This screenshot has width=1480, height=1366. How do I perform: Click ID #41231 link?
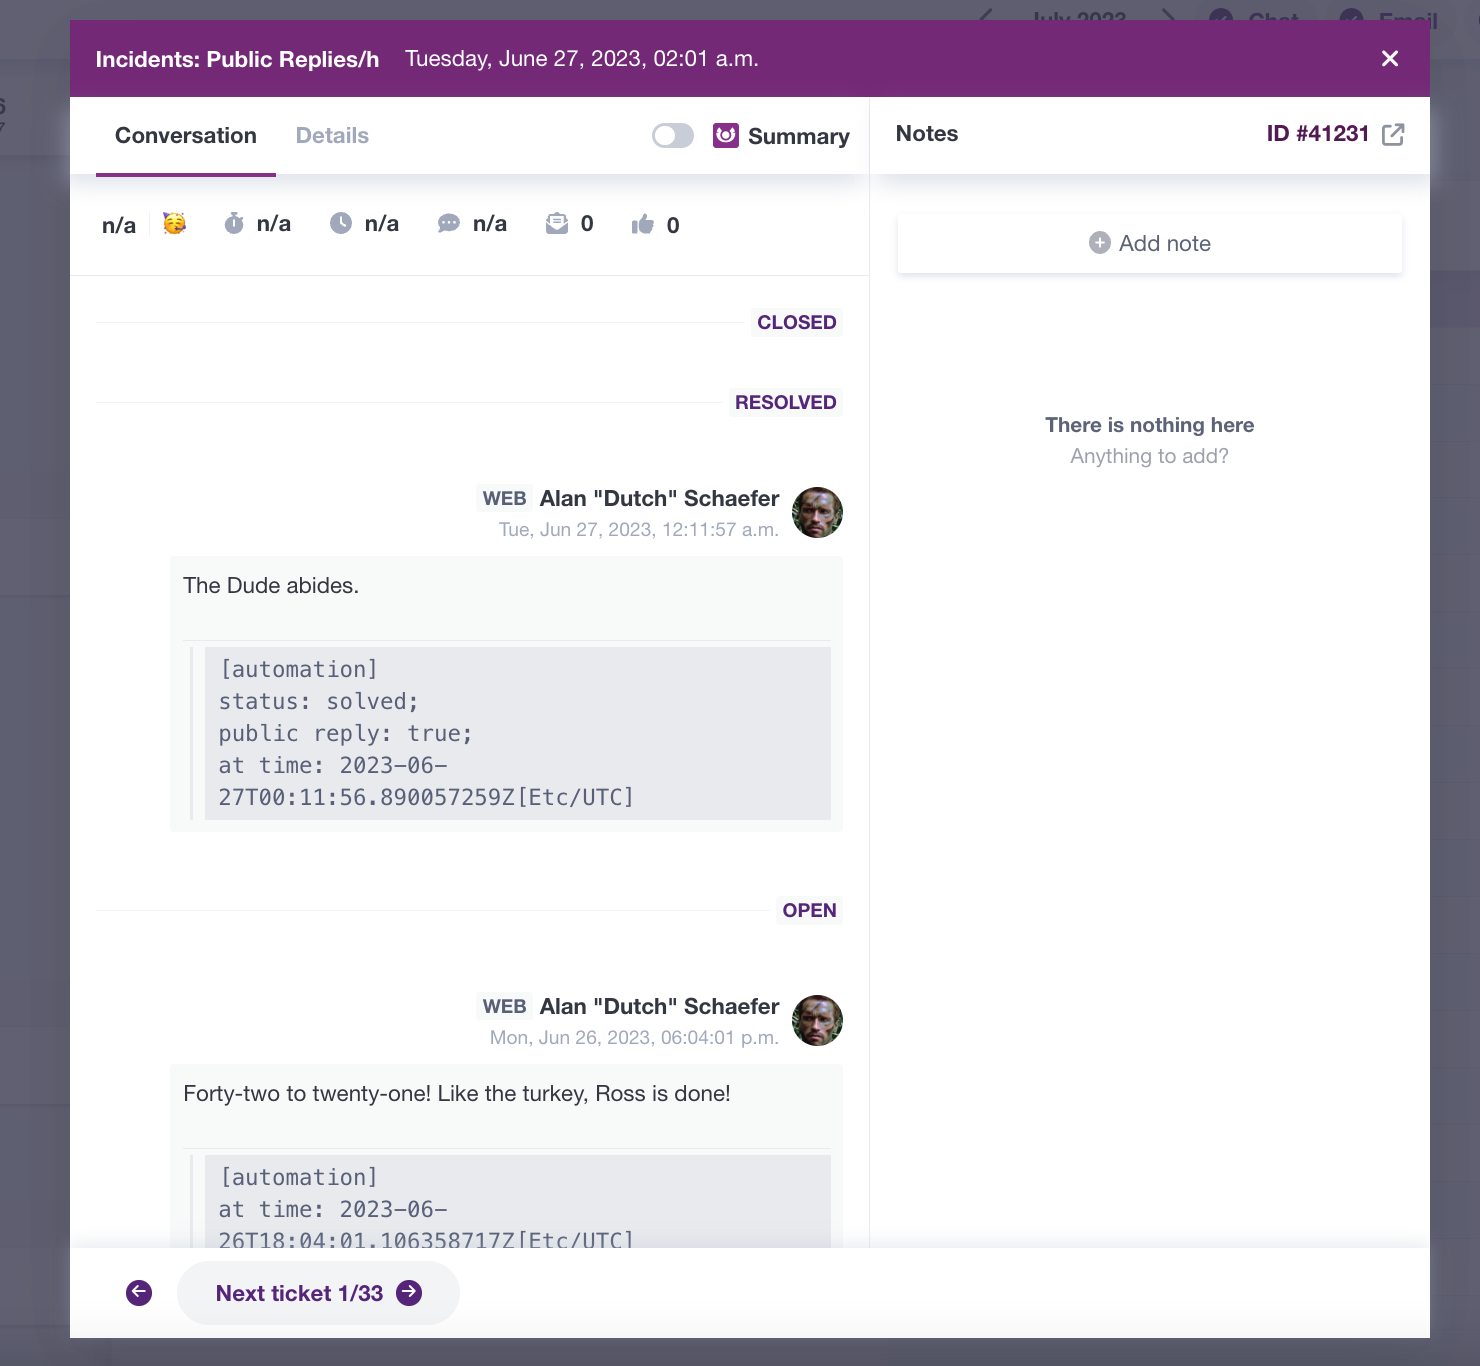[1317, 134]
